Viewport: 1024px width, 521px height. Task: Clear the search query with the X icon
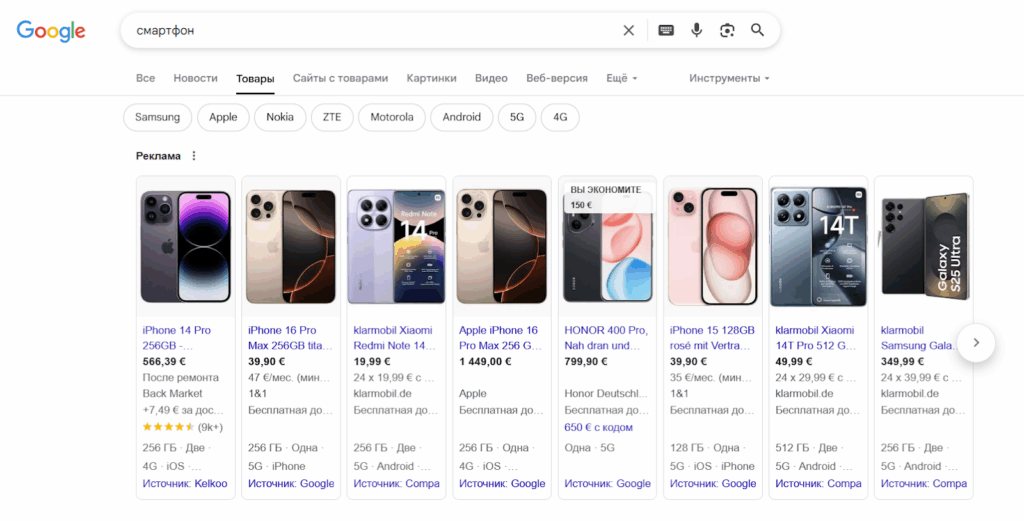click(628, 30)
